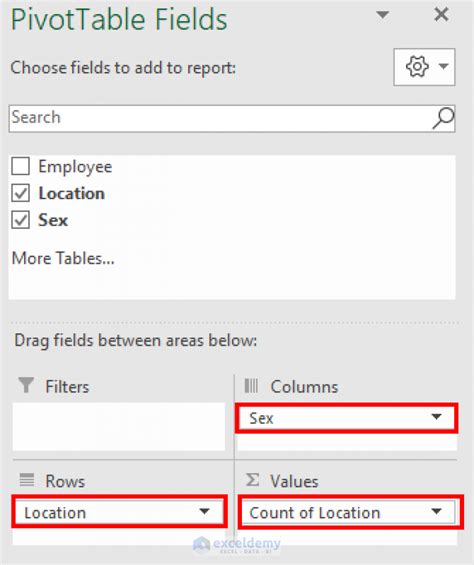The image size is (474, 565).
Task: Open the Count of Location dropdown
Action: [x=437, y=512]
